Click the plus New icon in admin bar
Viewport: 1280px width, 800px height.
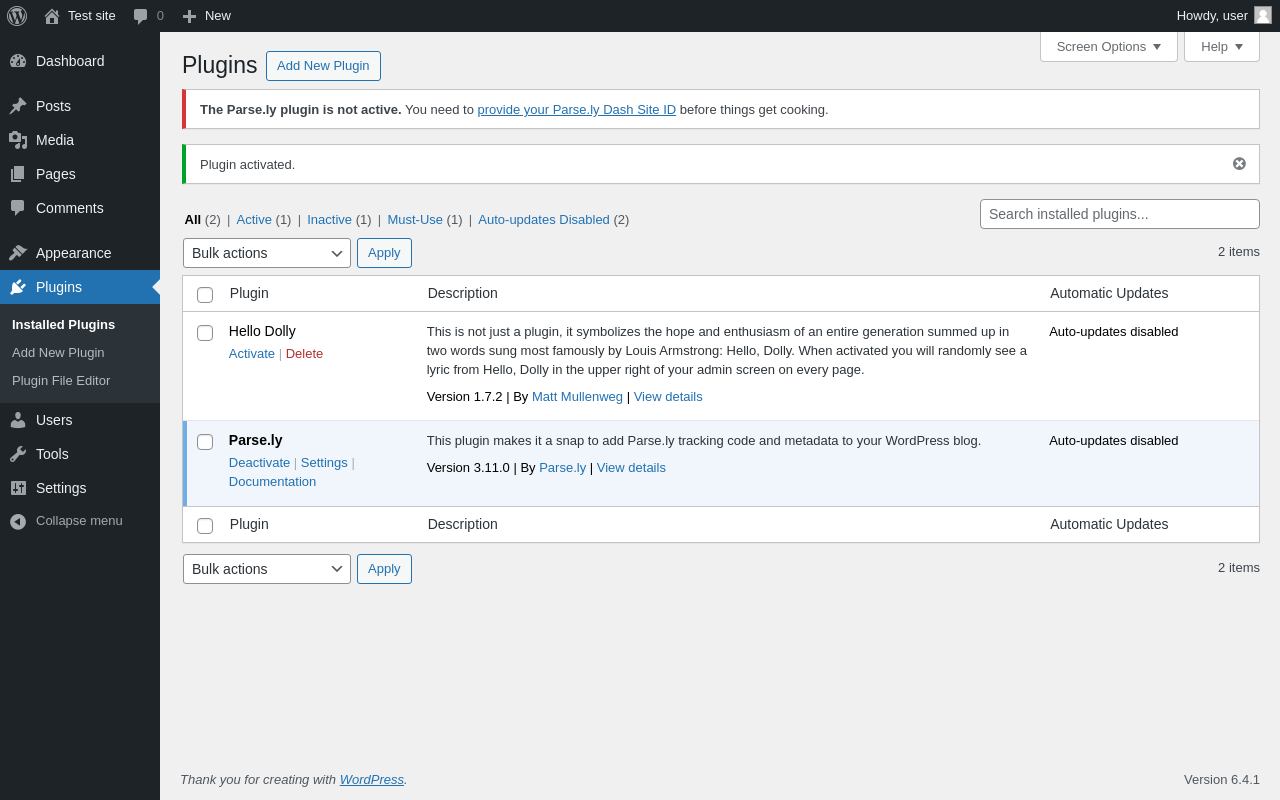click(x=189, y=16)
